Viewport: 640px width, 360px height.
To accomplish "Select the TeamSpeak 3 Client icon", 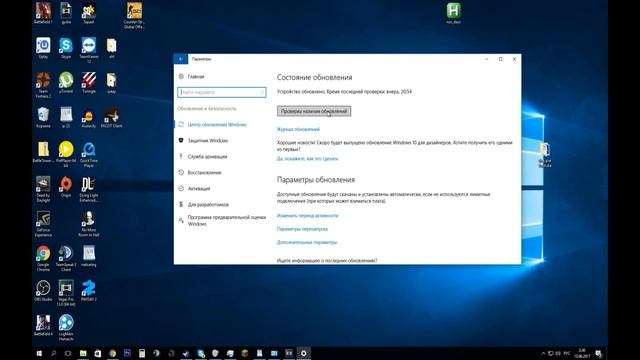I will point(66,258).
